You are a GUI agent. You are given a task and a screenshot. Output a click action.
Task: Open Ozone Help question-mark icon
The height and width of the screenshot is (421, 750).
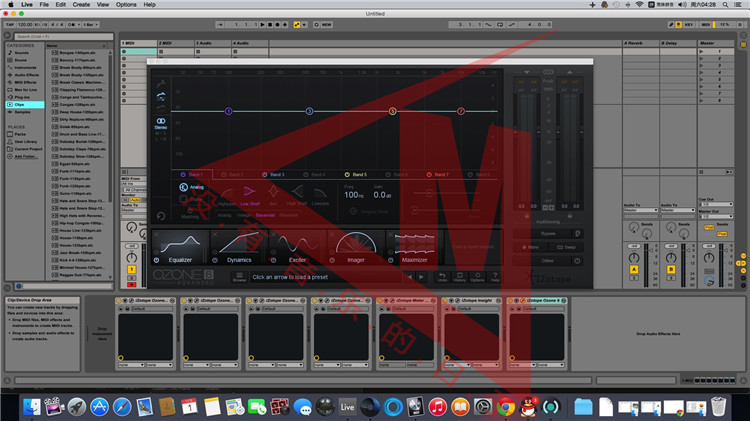tap(495, 277)
